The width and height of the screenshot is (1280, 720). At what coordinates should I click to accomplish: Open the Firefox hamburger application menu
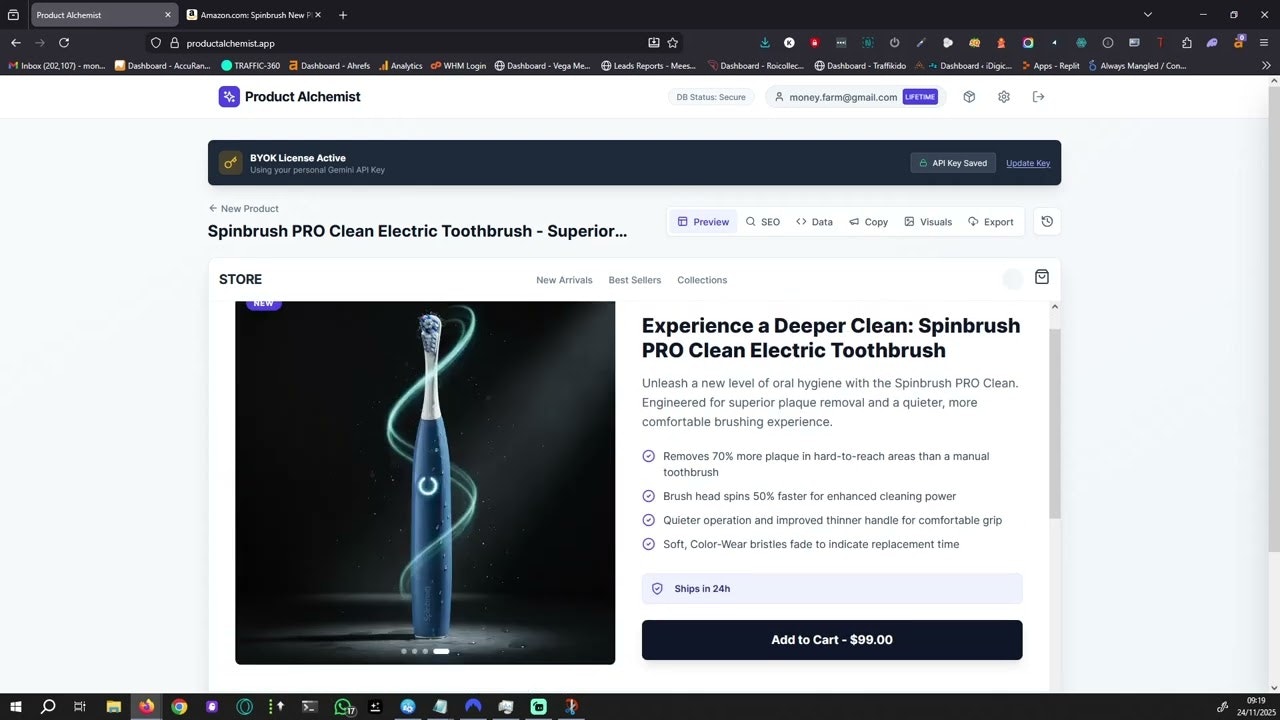[1265, 43]
